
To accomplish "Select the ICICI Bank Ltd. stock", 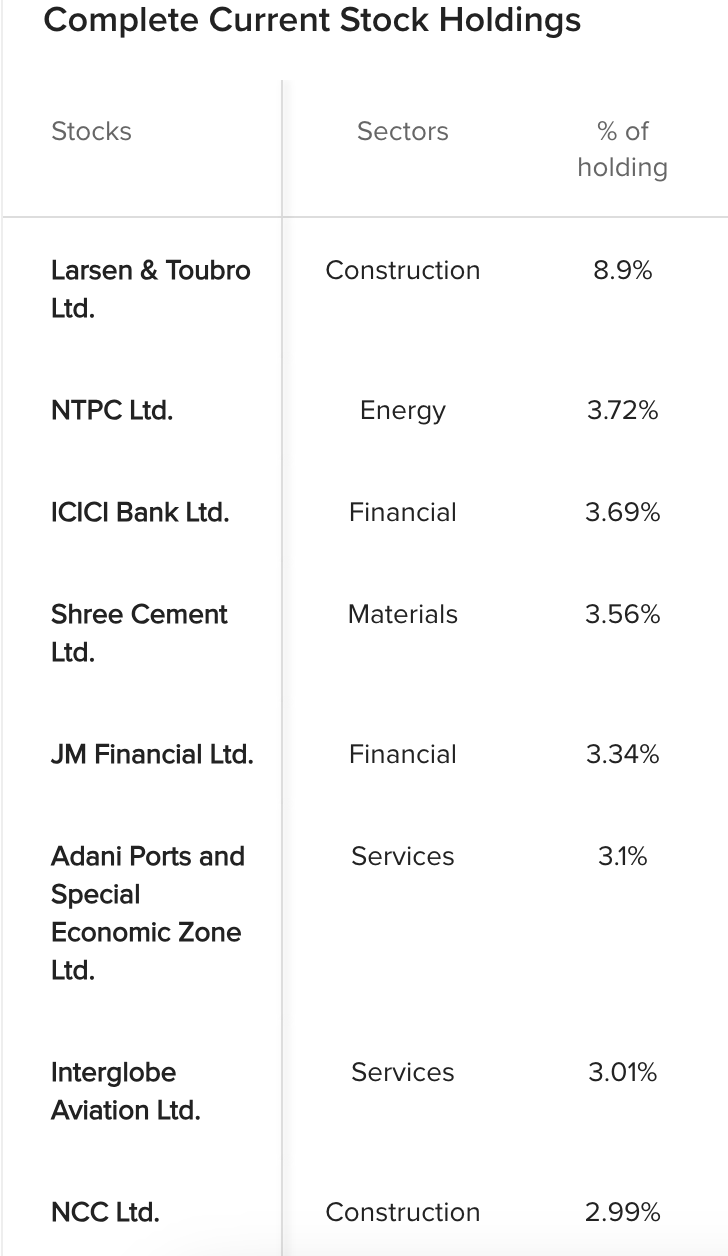I will (x=140, y=512).
